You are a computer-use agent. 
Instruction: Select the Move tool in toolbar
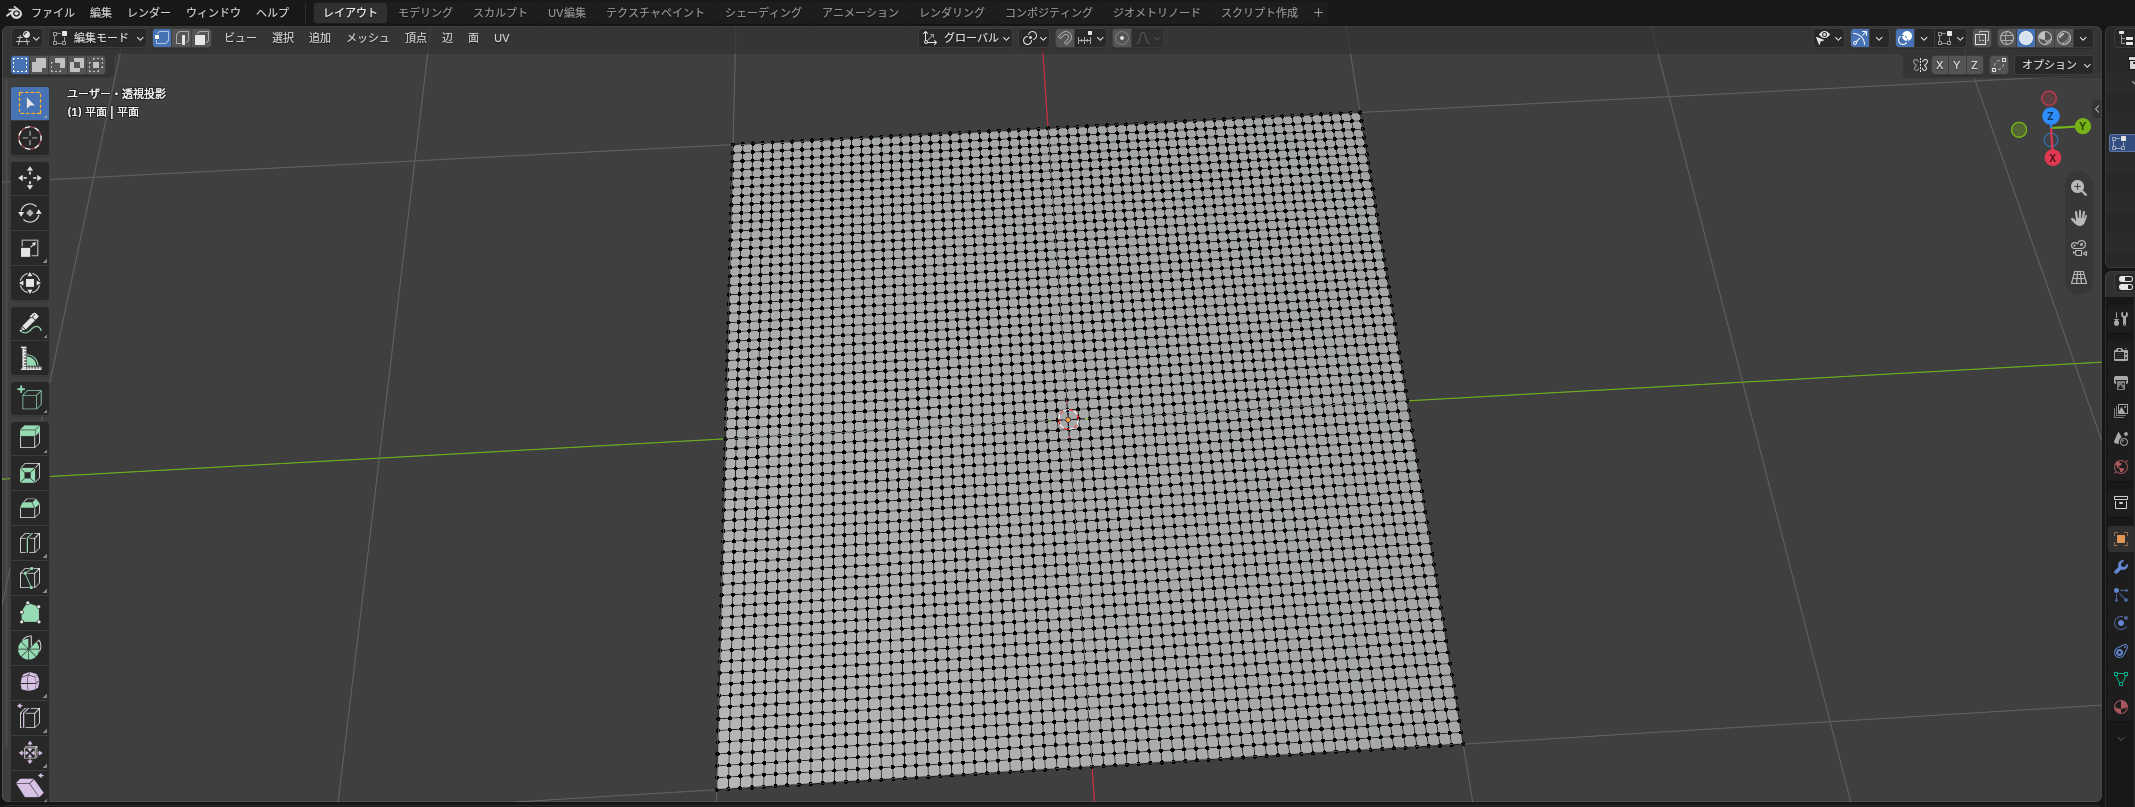click(30, 178)
